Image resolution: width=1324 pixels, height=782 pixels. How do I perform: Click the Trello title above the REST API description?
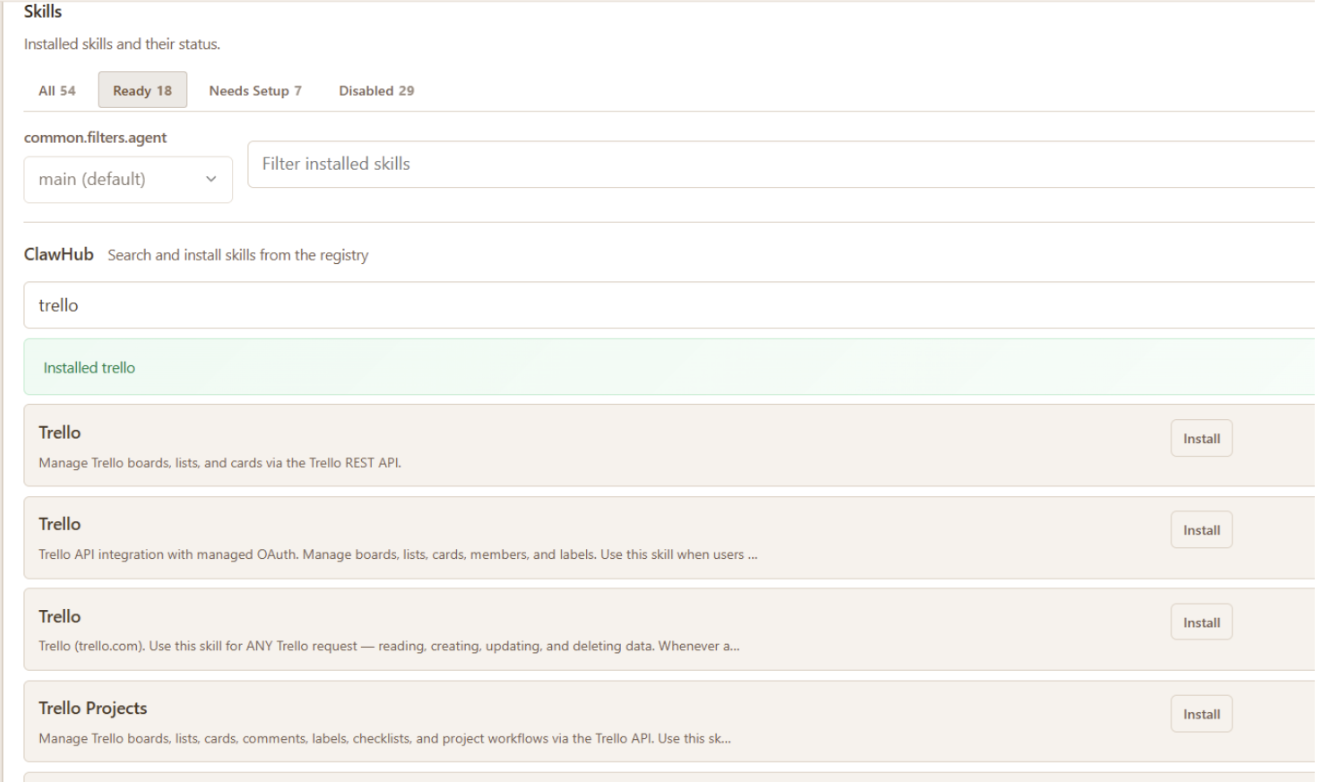59,433
